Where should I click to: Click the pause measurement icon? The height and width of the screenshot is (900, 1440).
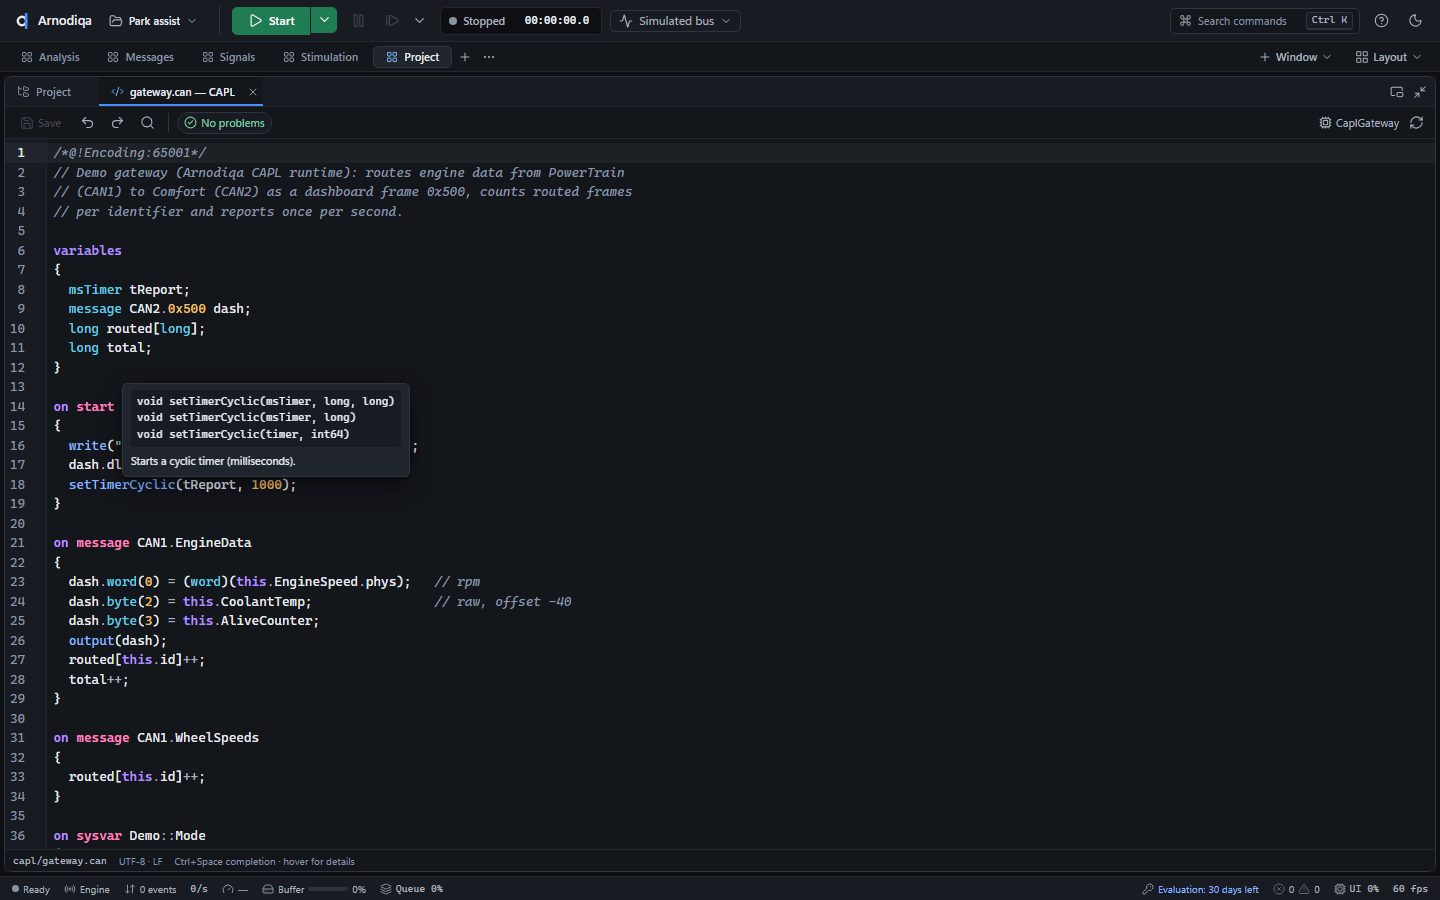[x=359, y=21]
